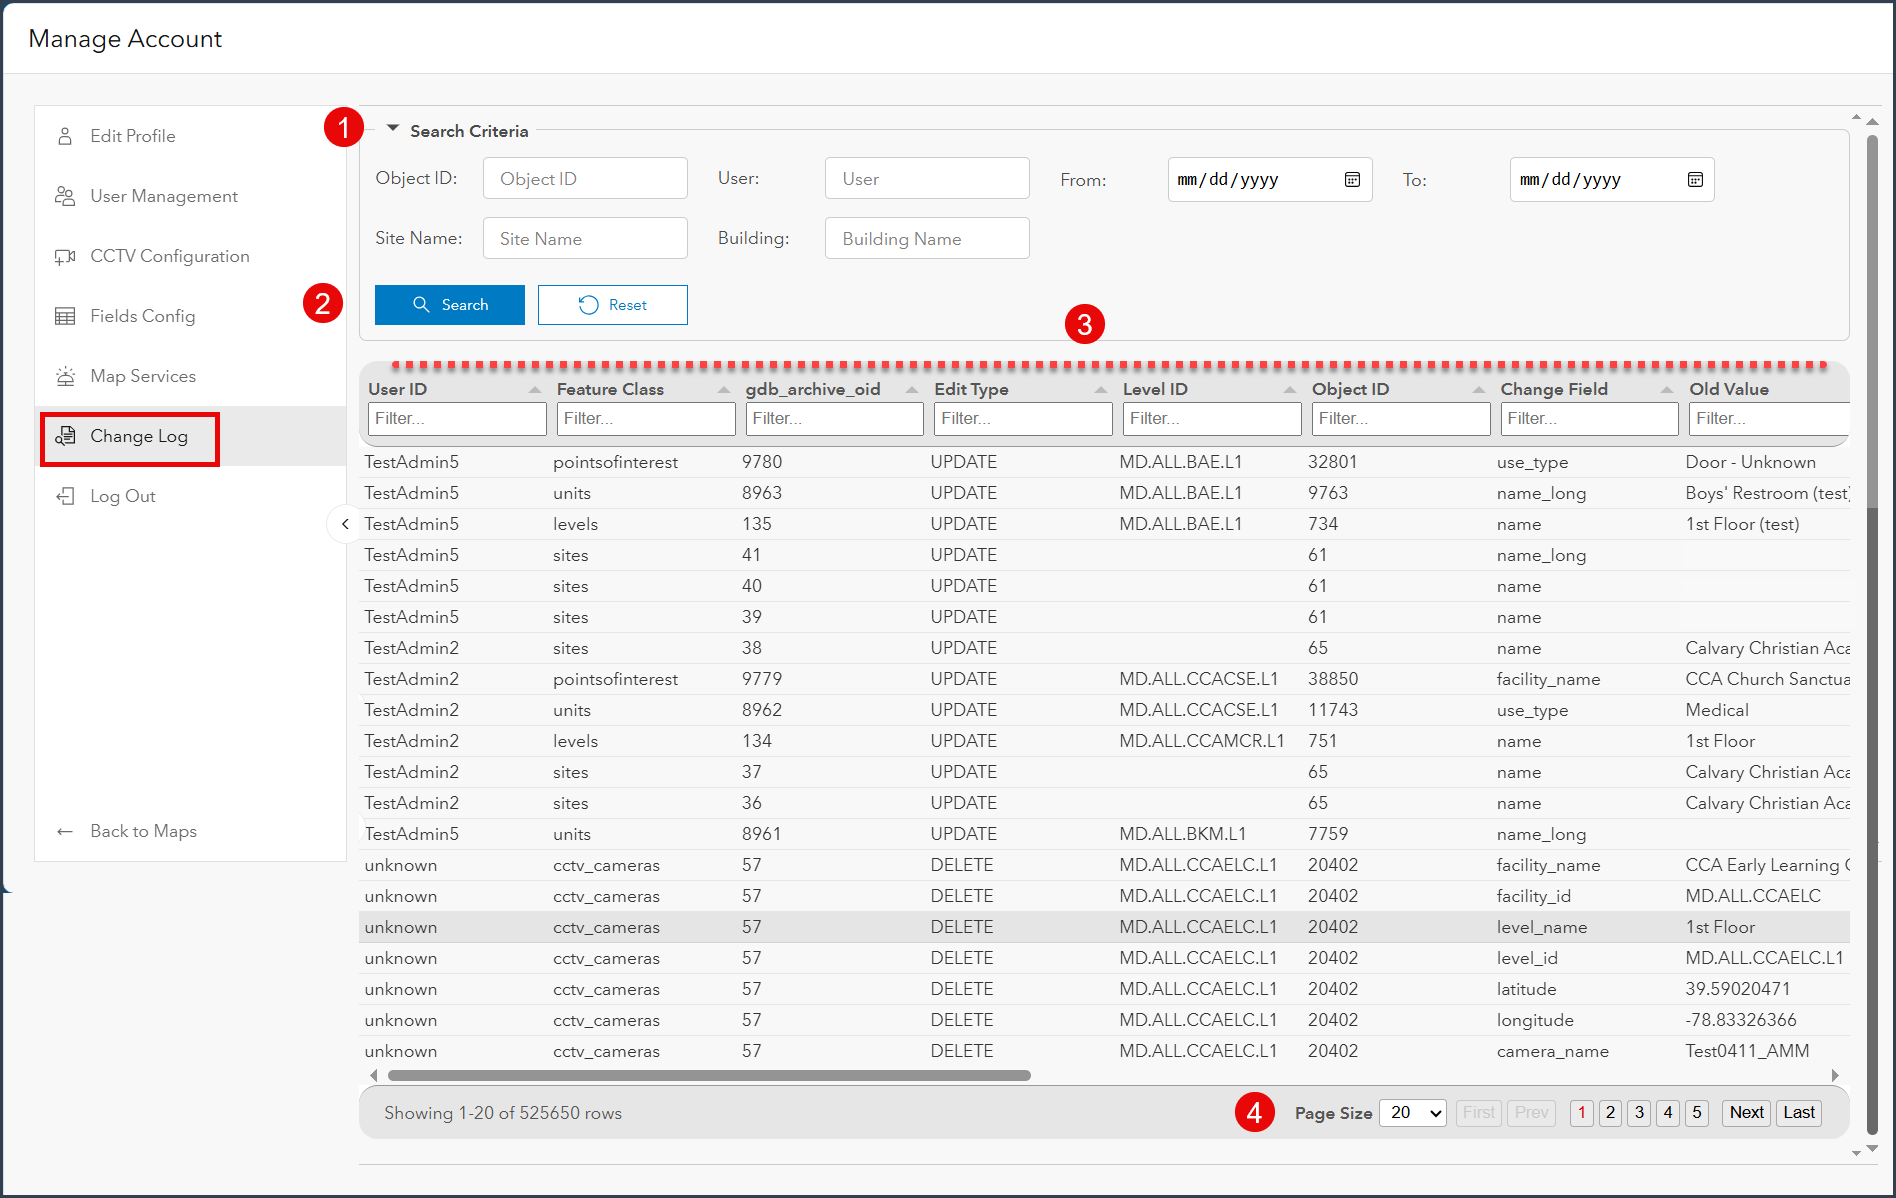Click the page vertical scrollbar thumb
This screenshot has width=1896, height=1198.
[1872, 635]
